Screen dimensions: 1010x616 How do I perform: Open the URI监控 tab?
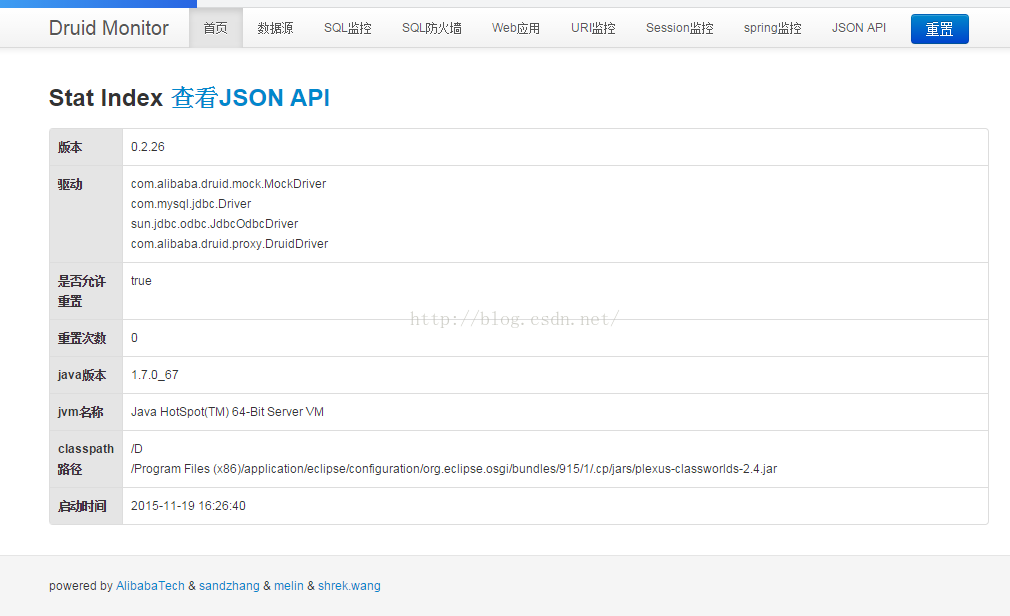click(x=593, y=28)
